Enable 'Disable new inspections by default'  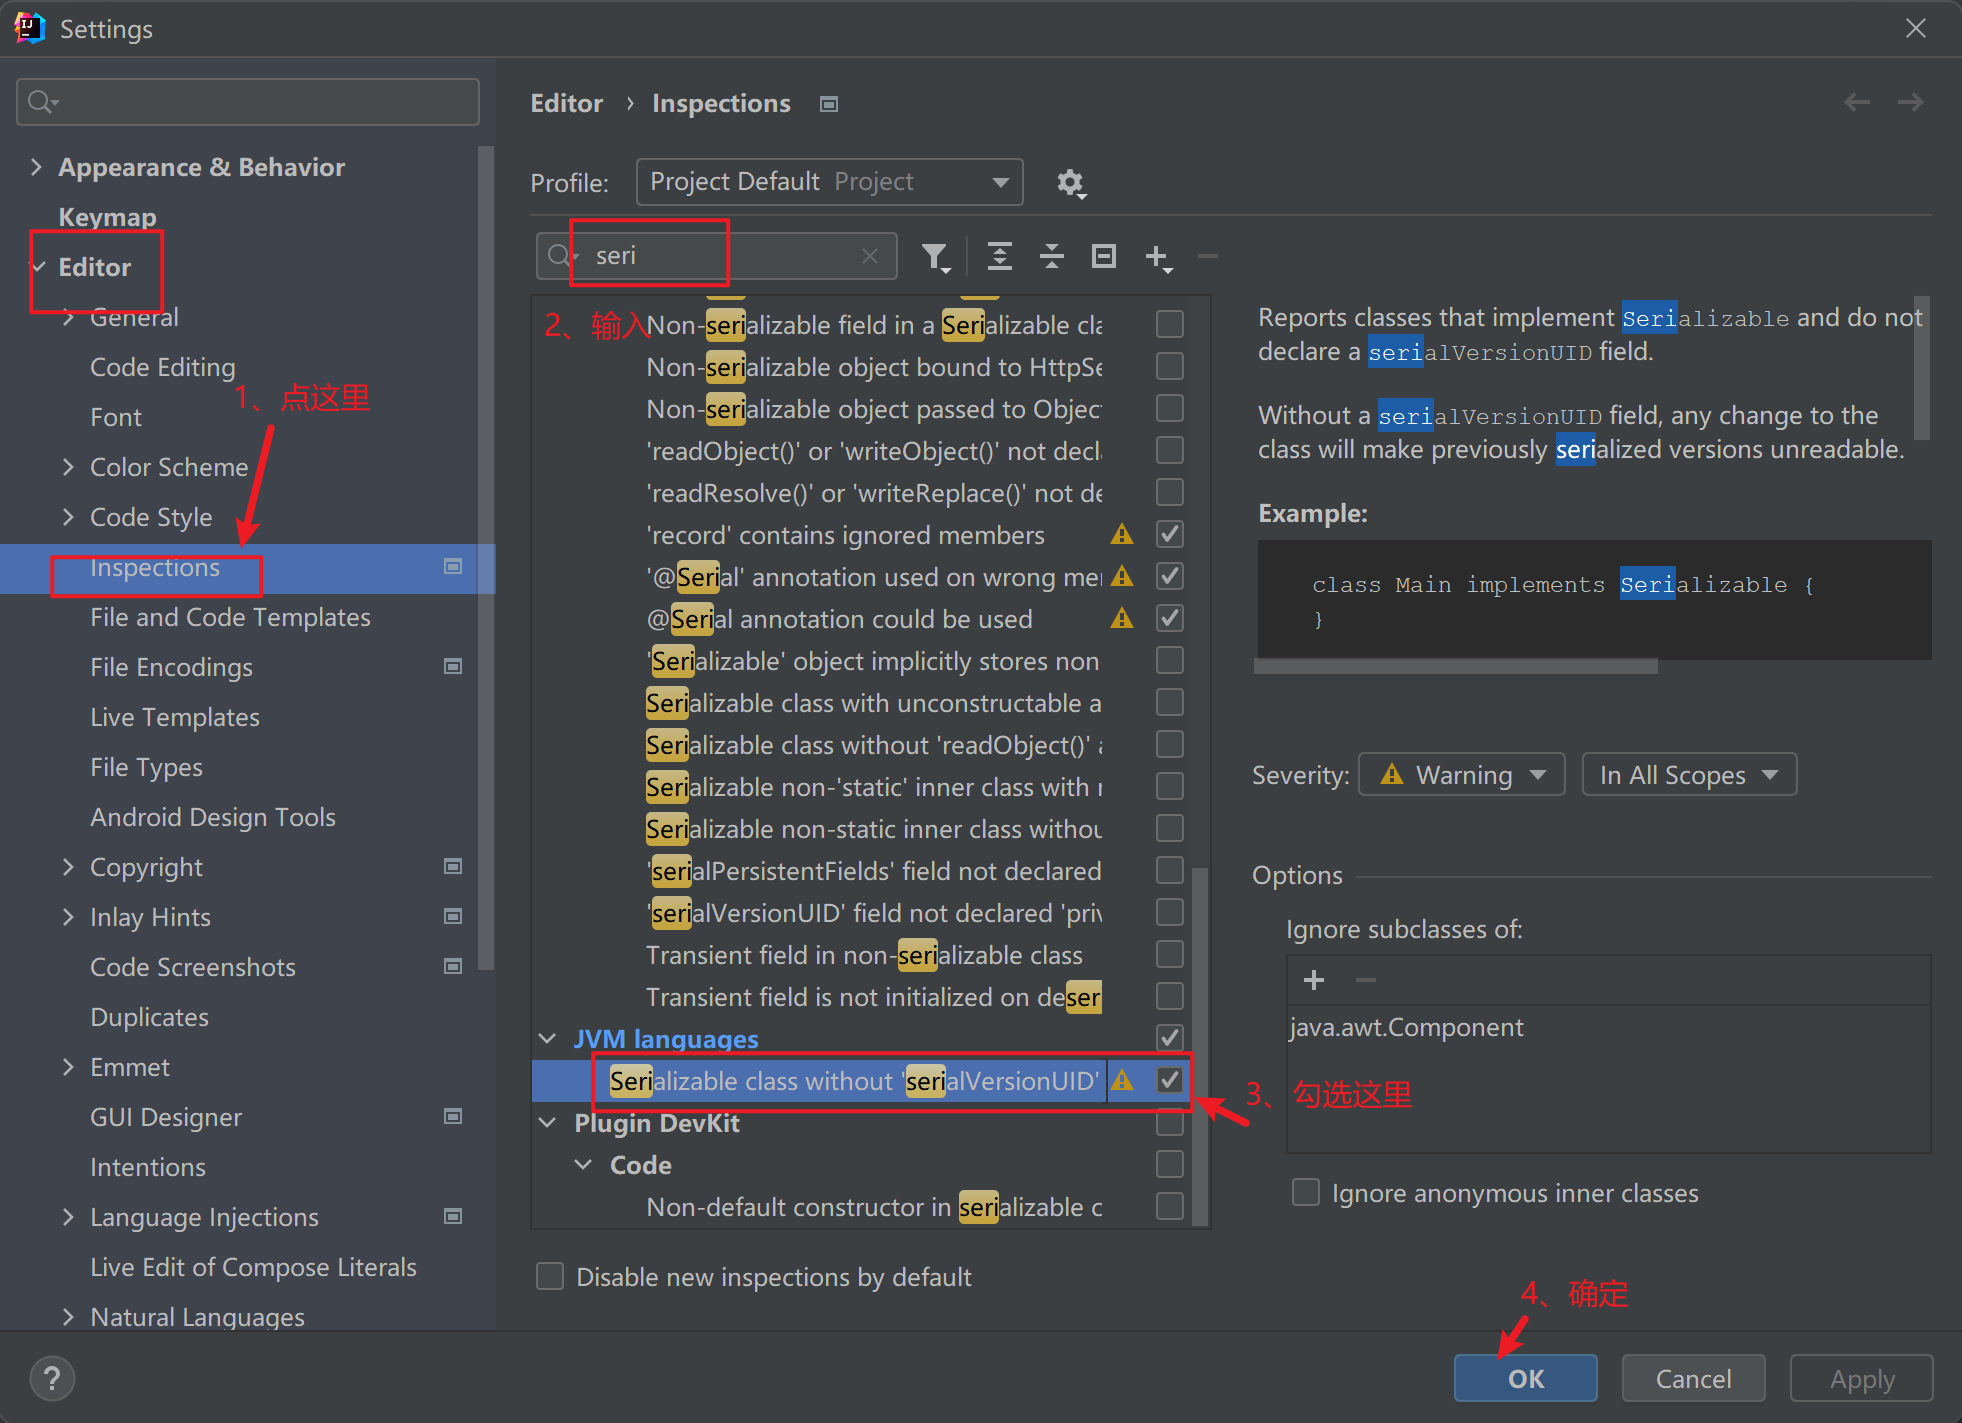pyautogui.click(x=550, y=1276)
